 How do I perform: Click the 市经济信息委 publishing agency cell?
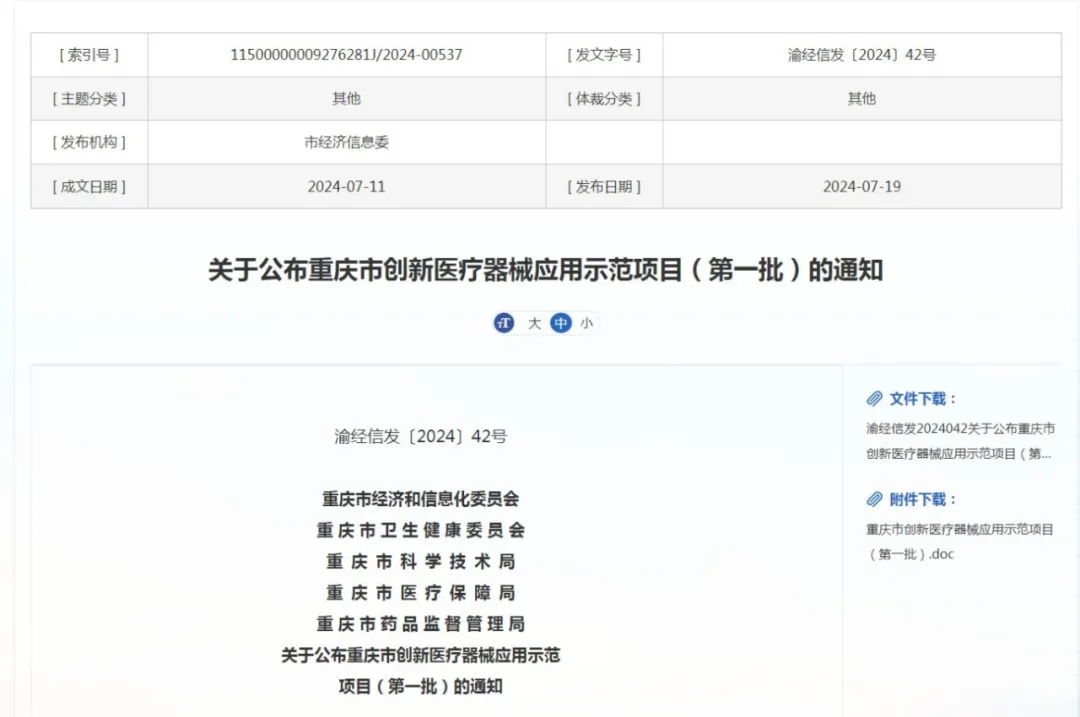pos(346,142)
